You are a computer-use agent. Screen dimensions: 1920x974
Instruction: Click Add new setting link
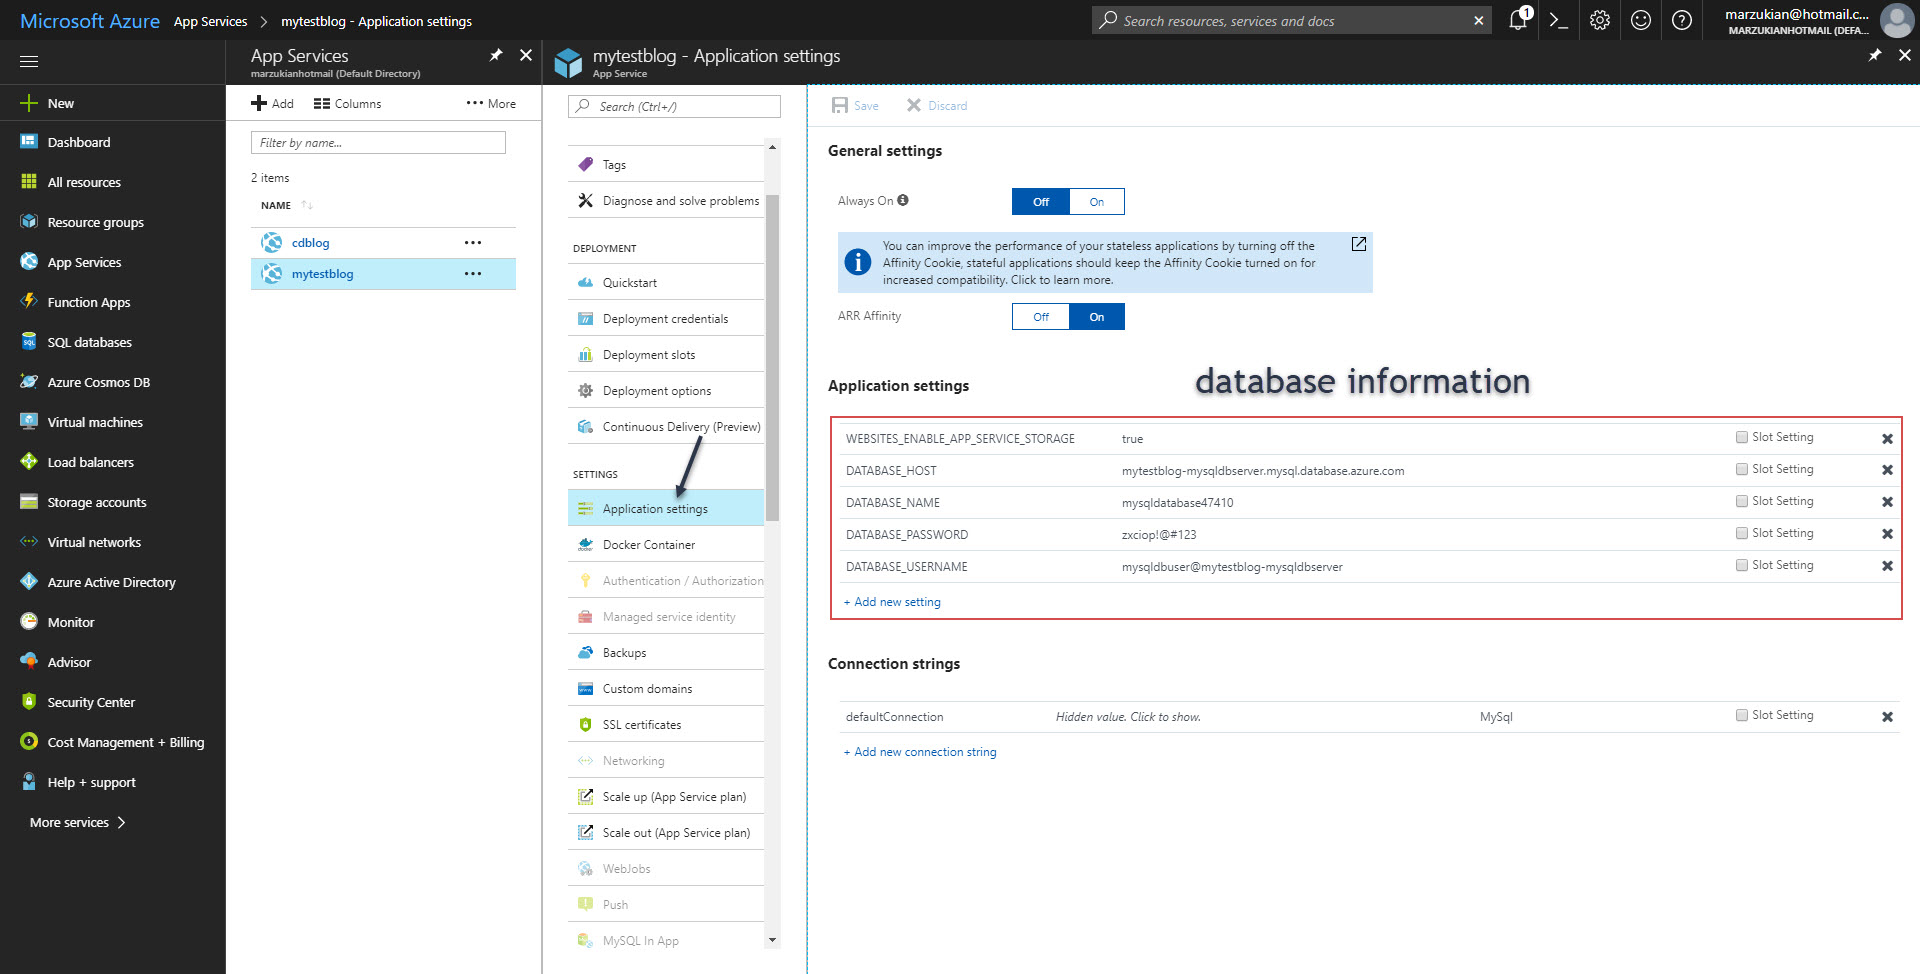click(x=892, y=601)
